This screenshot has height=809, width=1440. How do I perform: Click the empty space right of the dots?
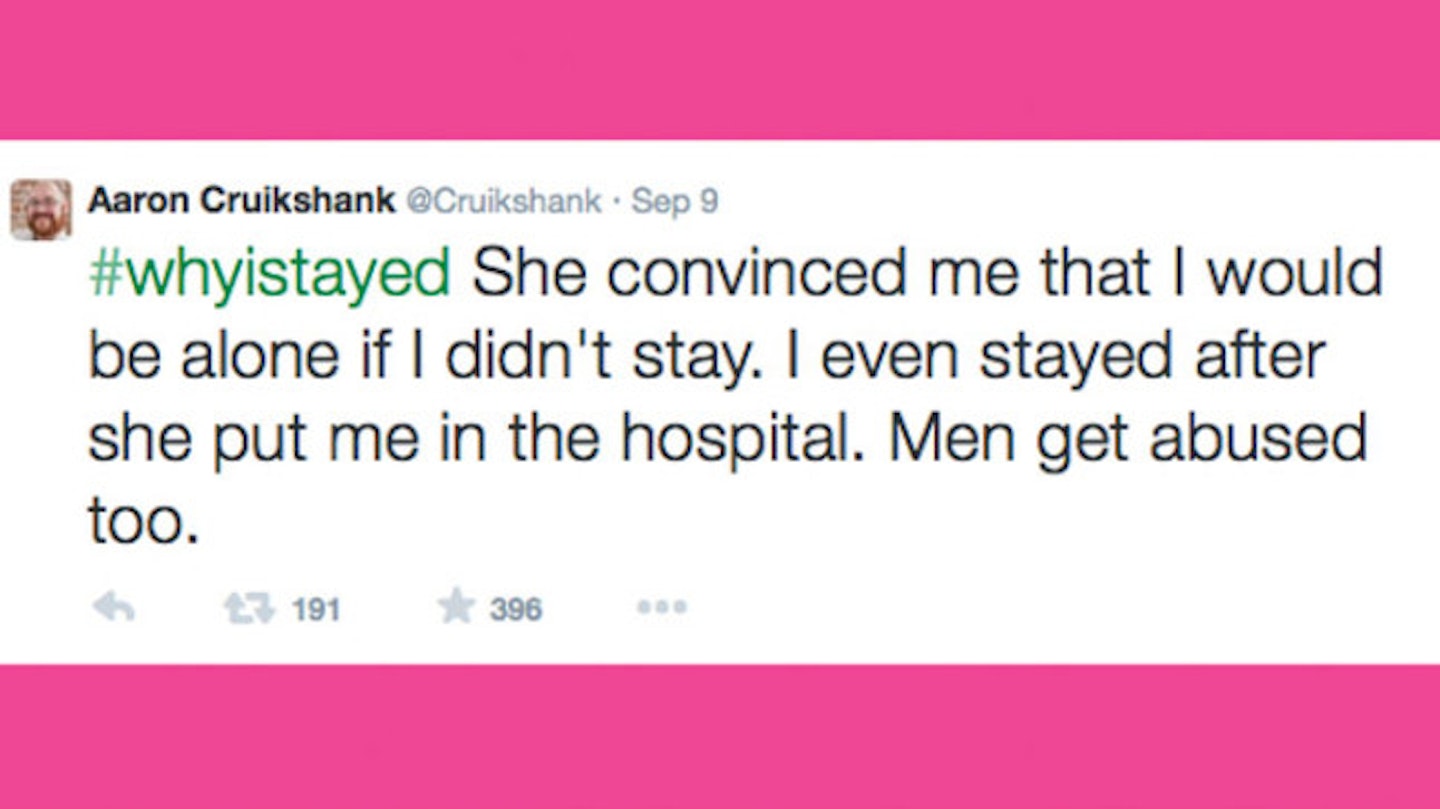[1060, 607]
